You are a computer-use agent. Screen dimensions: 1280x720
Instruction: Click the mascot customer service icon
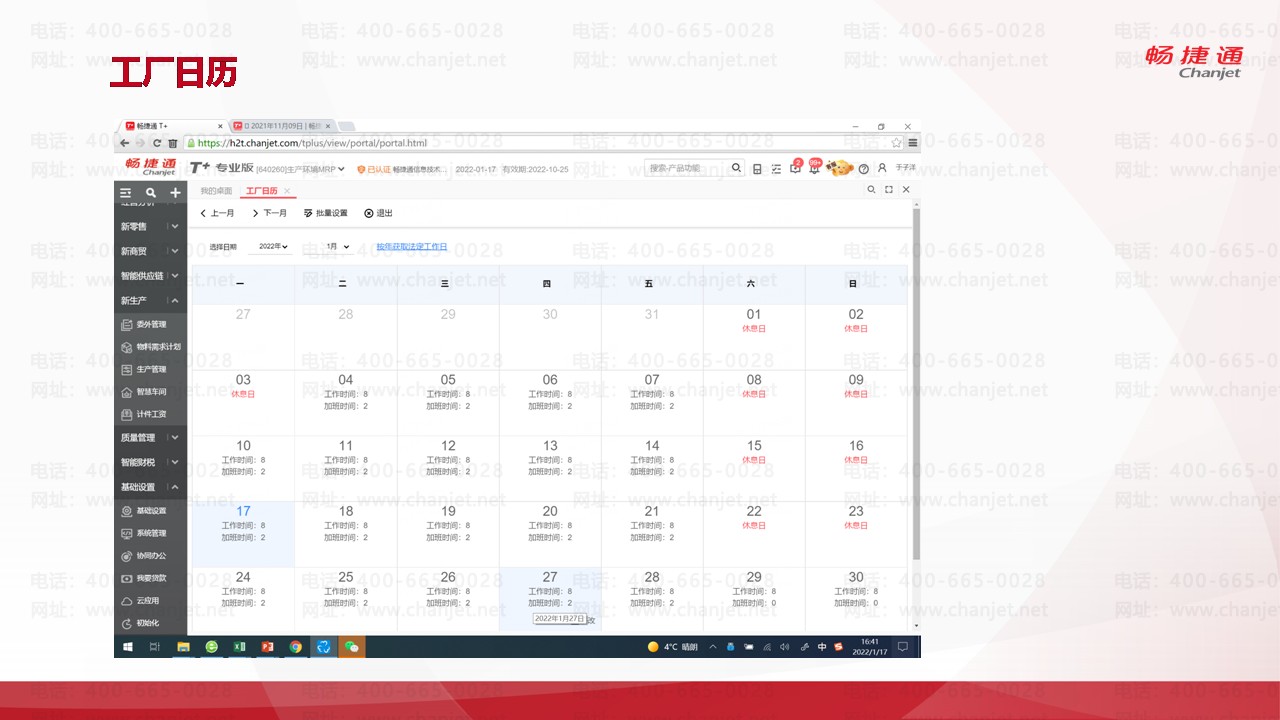coord(840,168)
